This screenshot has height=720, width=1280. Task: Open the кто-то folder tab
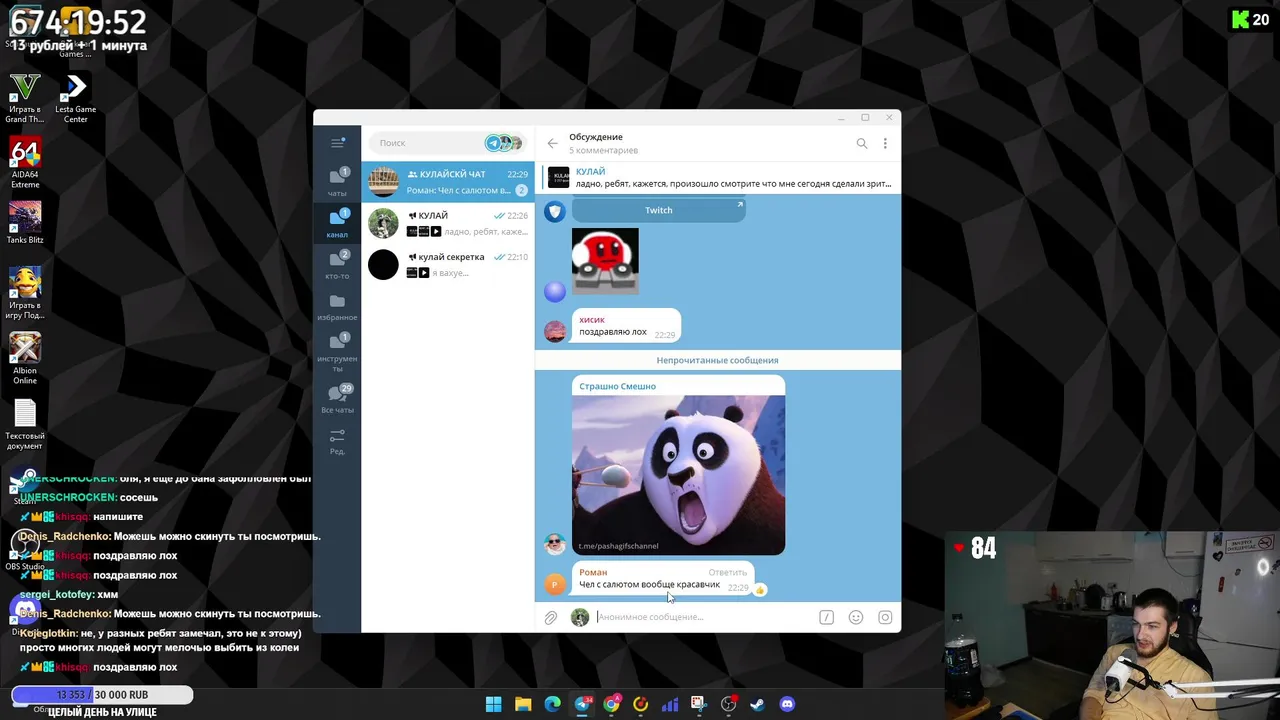coord(337,265)
